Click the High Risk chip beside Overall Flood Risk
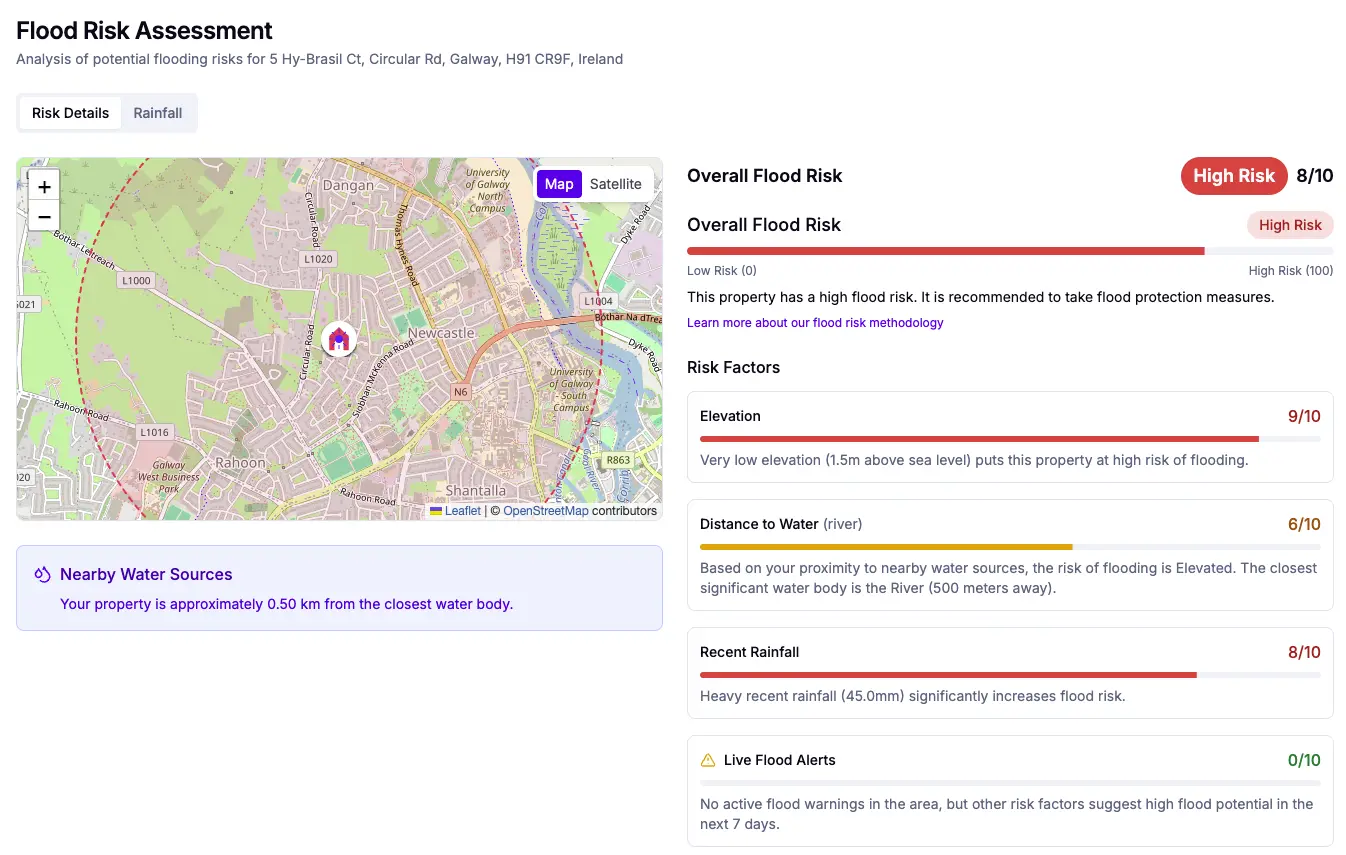 point(1290,224)
